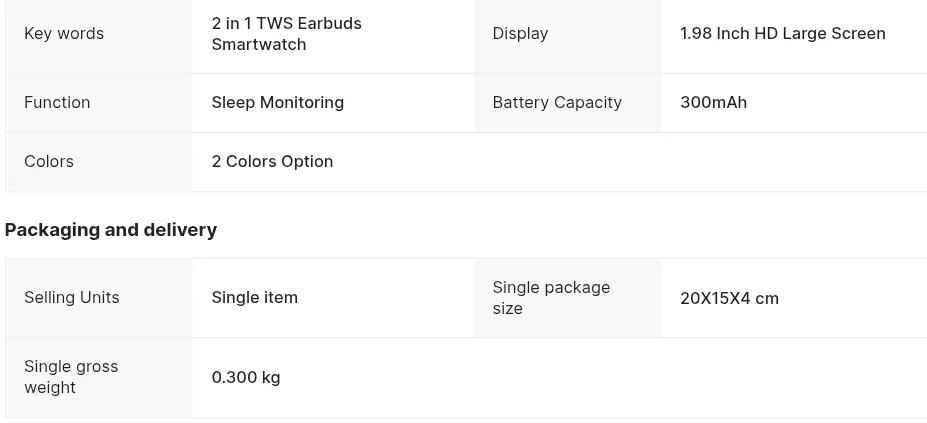The width and height of the screenshot is (927, 423).
Task: Select the '300mAh' battery value
Action: point(713,102)
